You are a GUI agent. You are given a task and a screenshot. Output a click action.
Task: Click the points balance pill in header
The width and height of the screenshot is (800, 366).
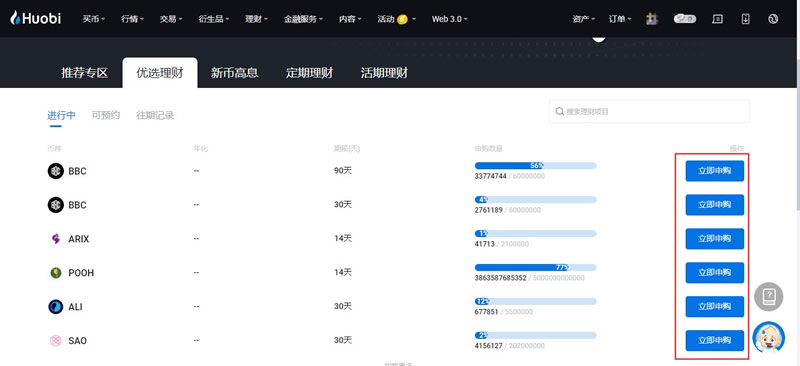pyautogui.click(x=685, y=19)
